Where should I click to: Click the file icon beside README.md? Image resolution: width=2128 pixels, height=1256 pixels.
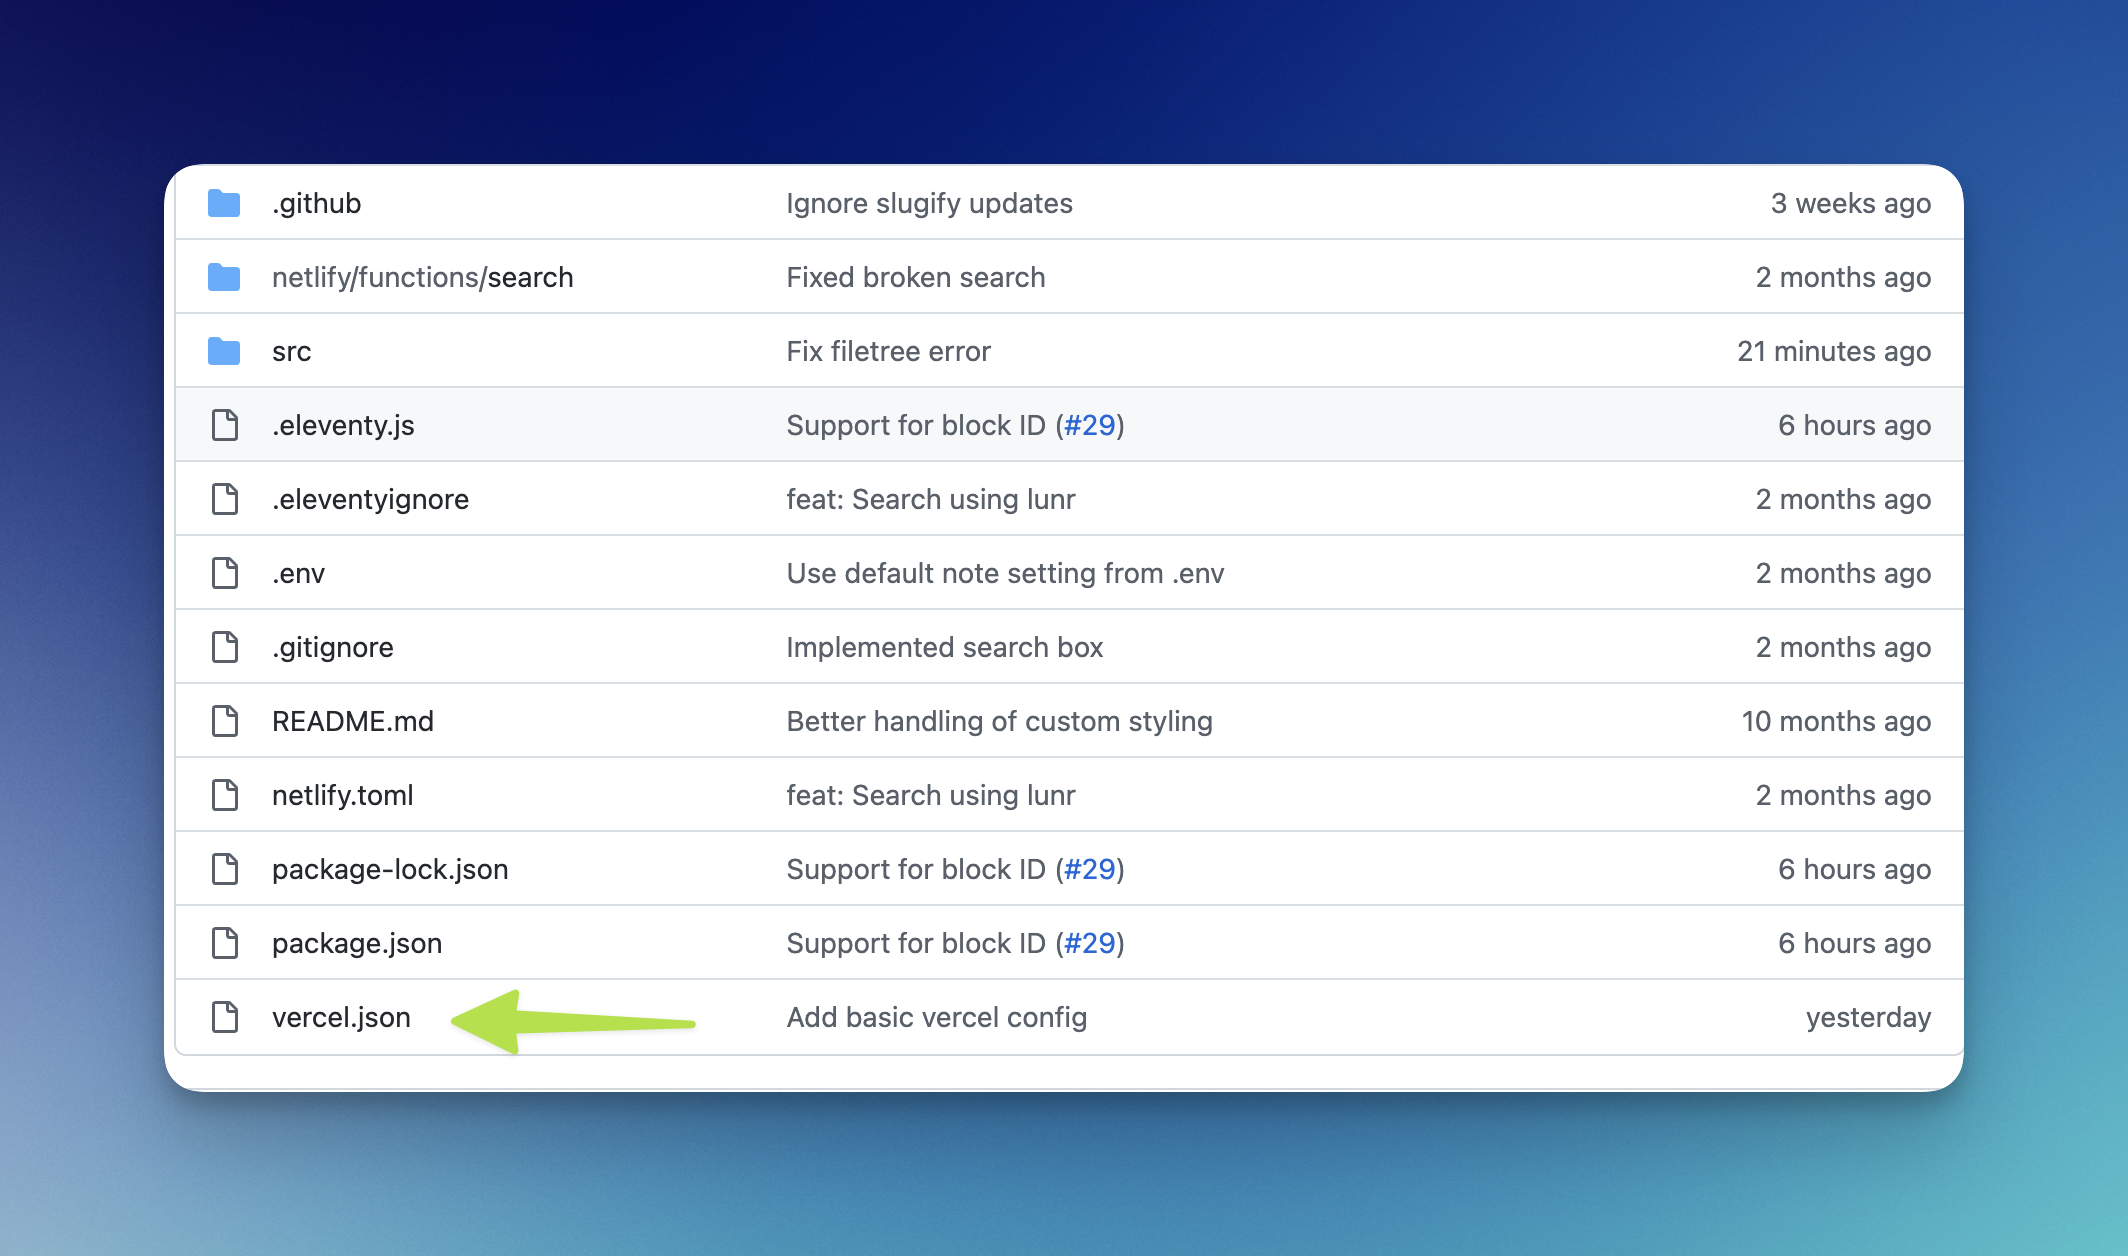225,721
